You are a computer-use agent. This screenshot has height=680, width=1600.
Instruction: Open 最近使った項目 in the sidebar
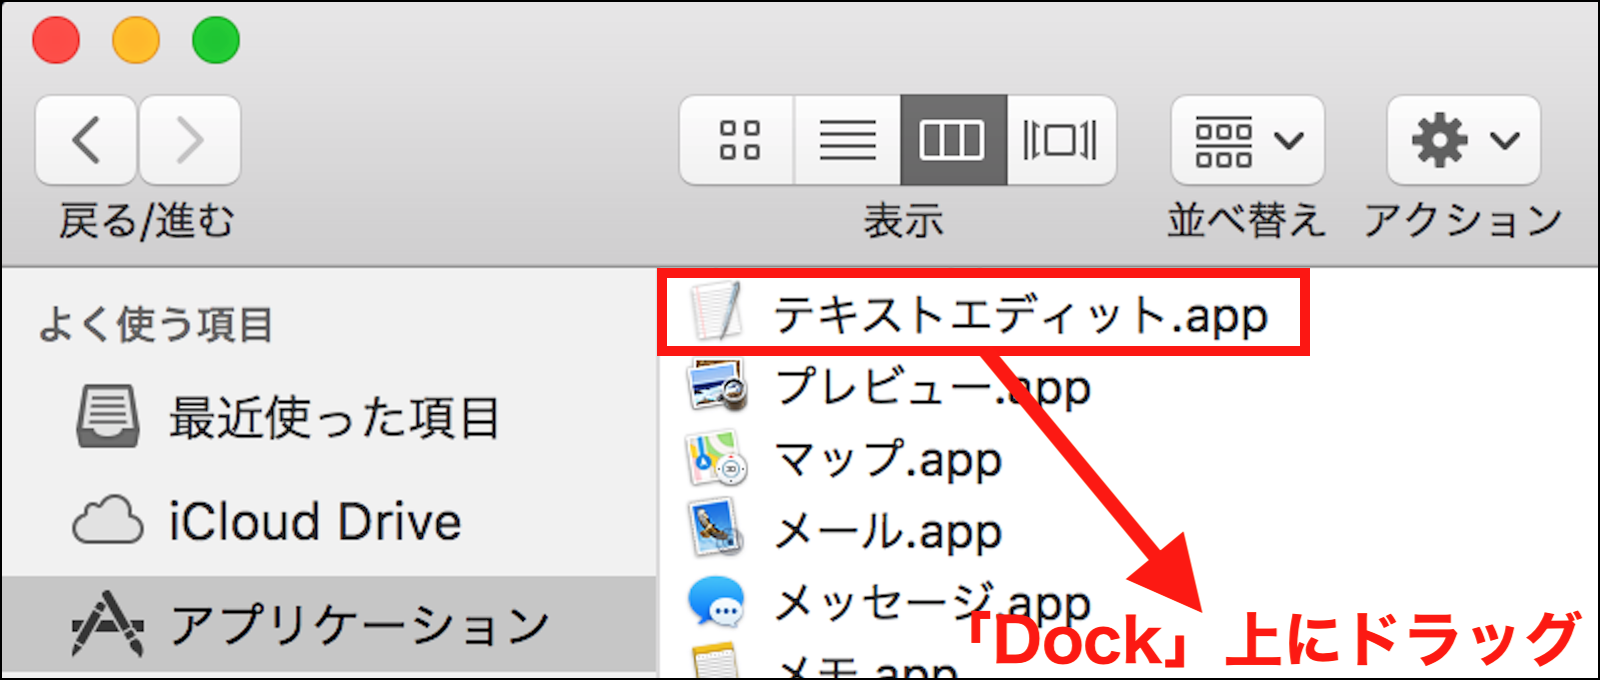329,418
